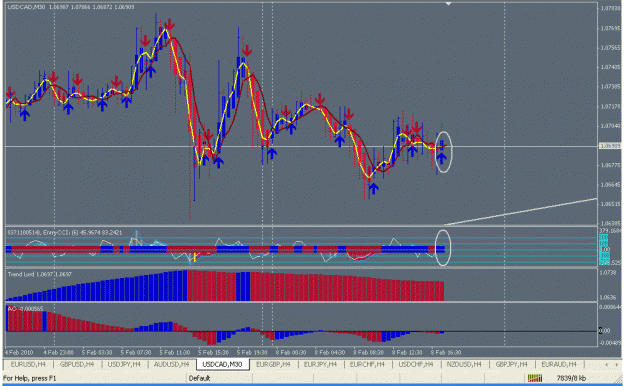Click the chart shift triangle marker at top

[x=448, y=4]
